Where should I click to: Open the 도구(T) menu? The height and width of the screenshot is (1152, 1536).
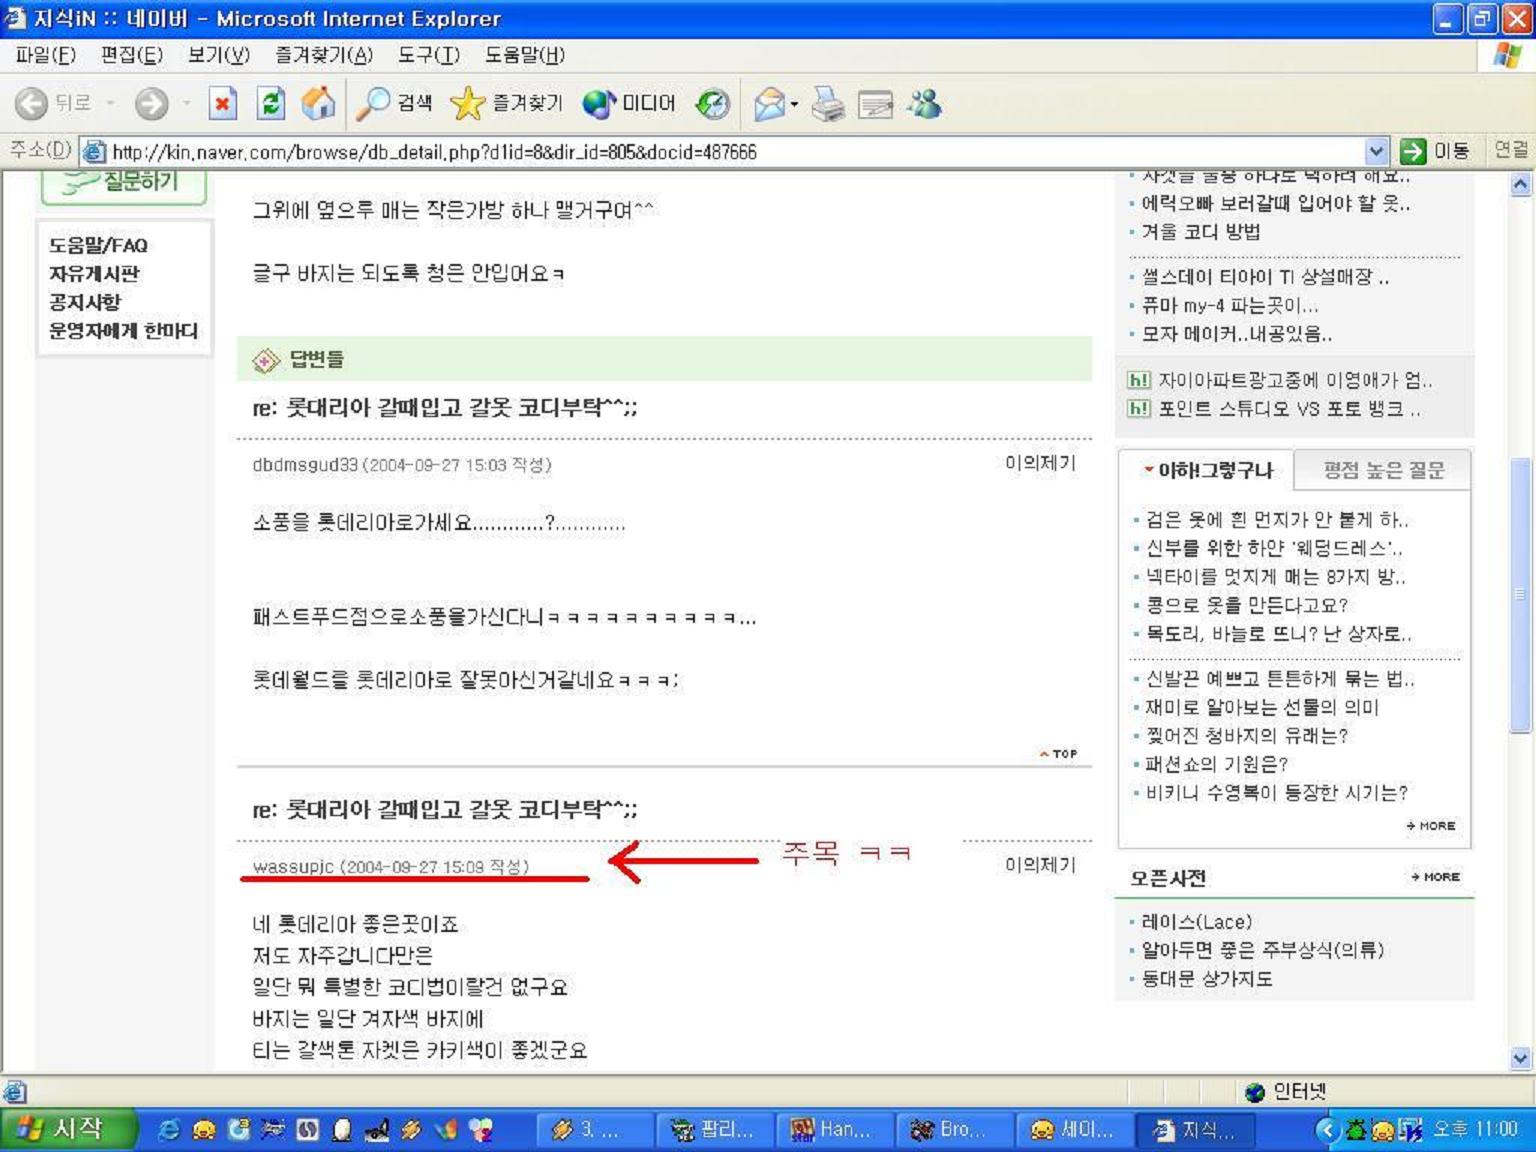(428, 55)
